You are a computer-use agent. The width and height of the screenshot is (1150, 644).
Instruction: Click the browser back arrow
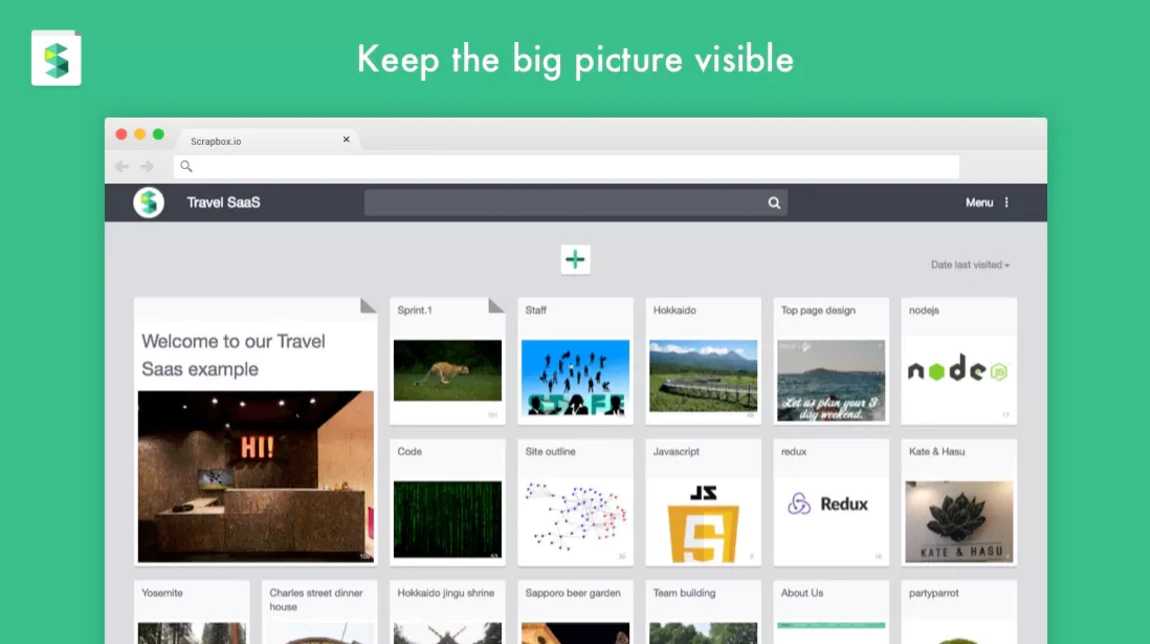tap(121, 166)
